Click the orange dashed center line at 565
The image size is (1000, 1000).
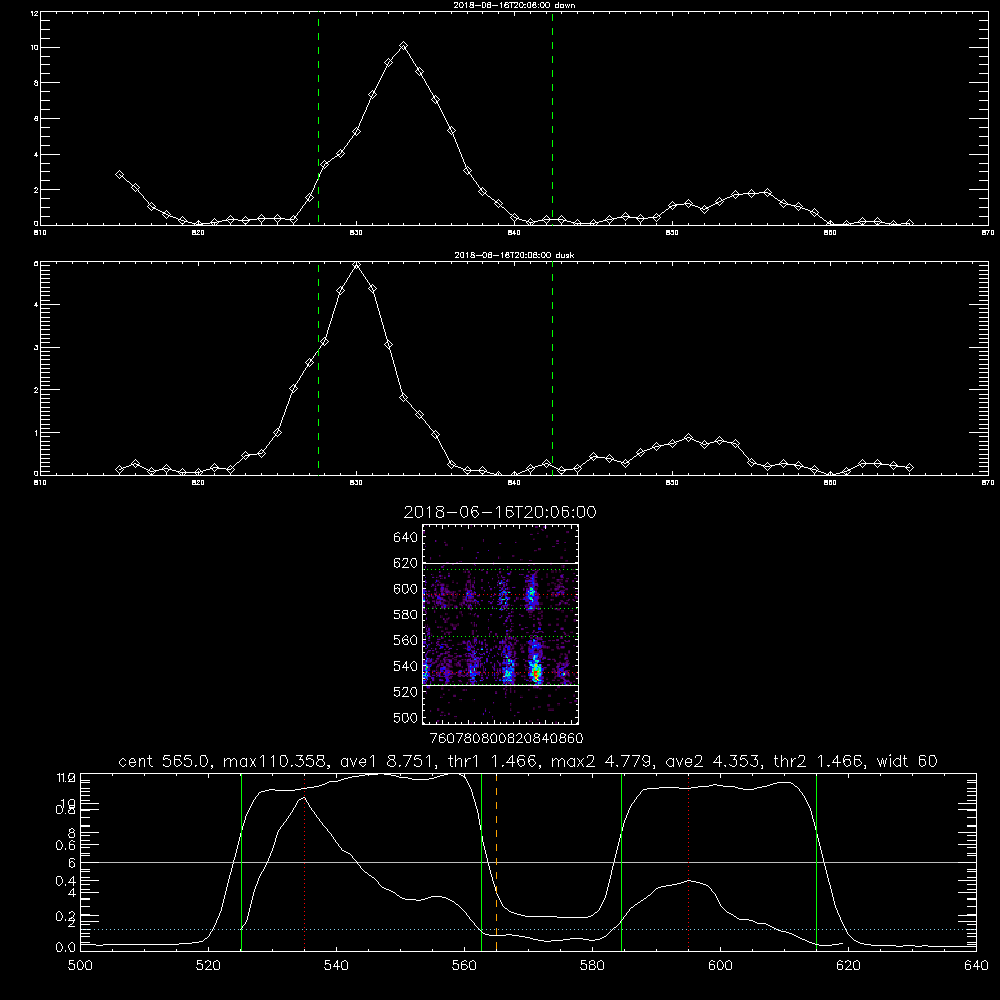(496, 862)
